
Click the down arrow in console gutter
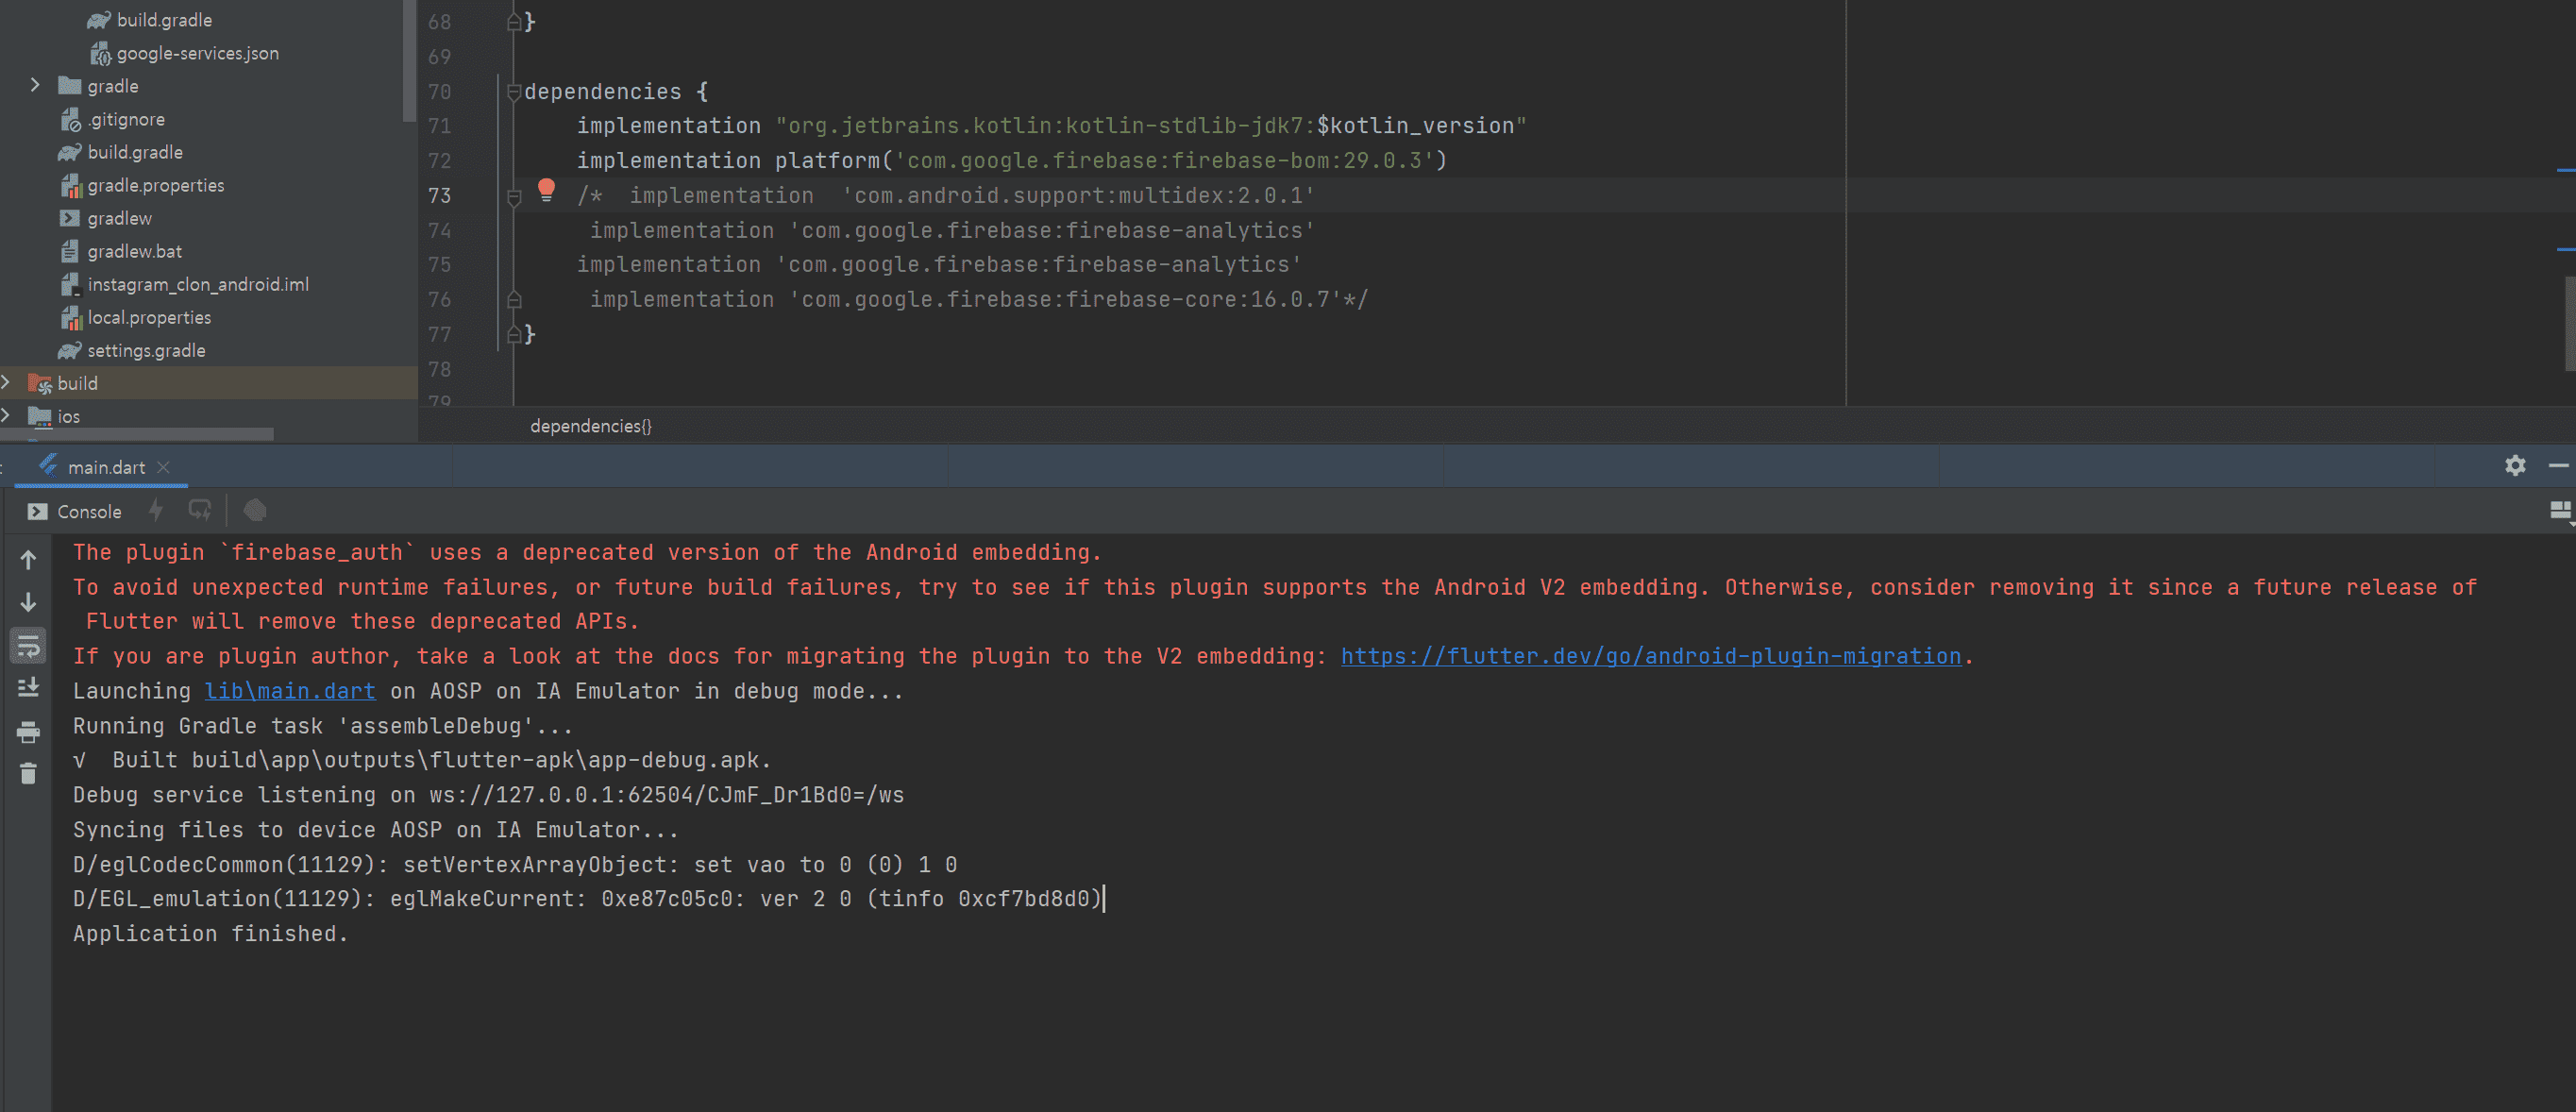(28, 602)
